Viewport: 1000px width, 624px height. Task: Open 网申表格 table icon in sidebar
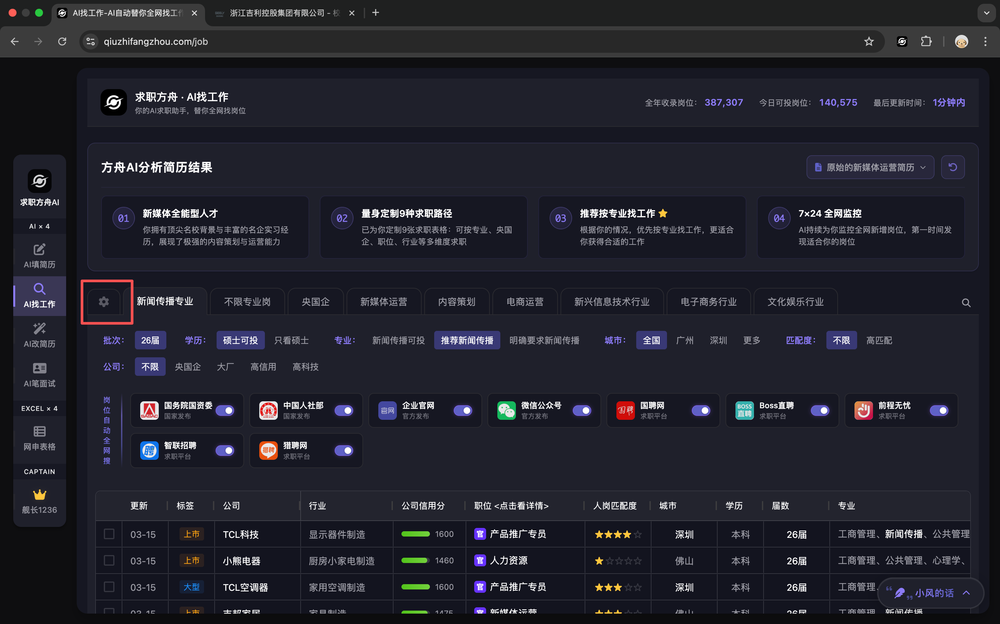pos(39,438)
